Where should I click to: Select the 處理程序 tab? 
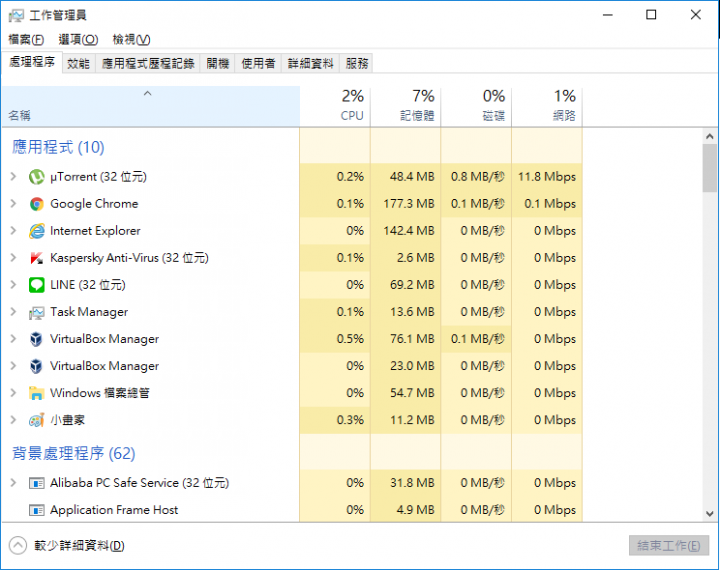(x=32, y=62)
